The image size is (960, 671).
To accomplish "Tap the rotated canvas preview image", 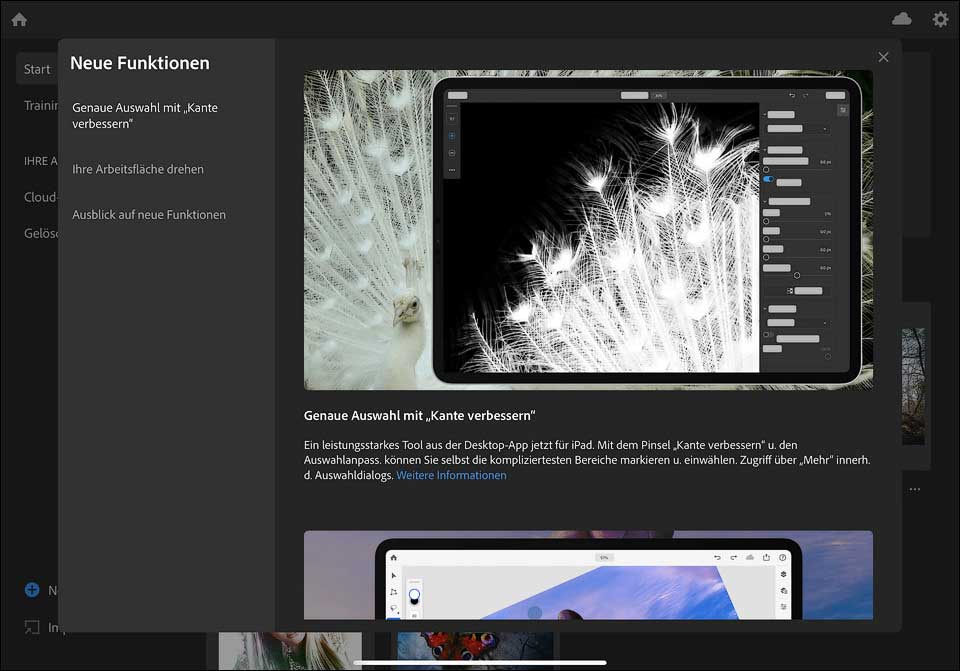I will pos(588,575).
